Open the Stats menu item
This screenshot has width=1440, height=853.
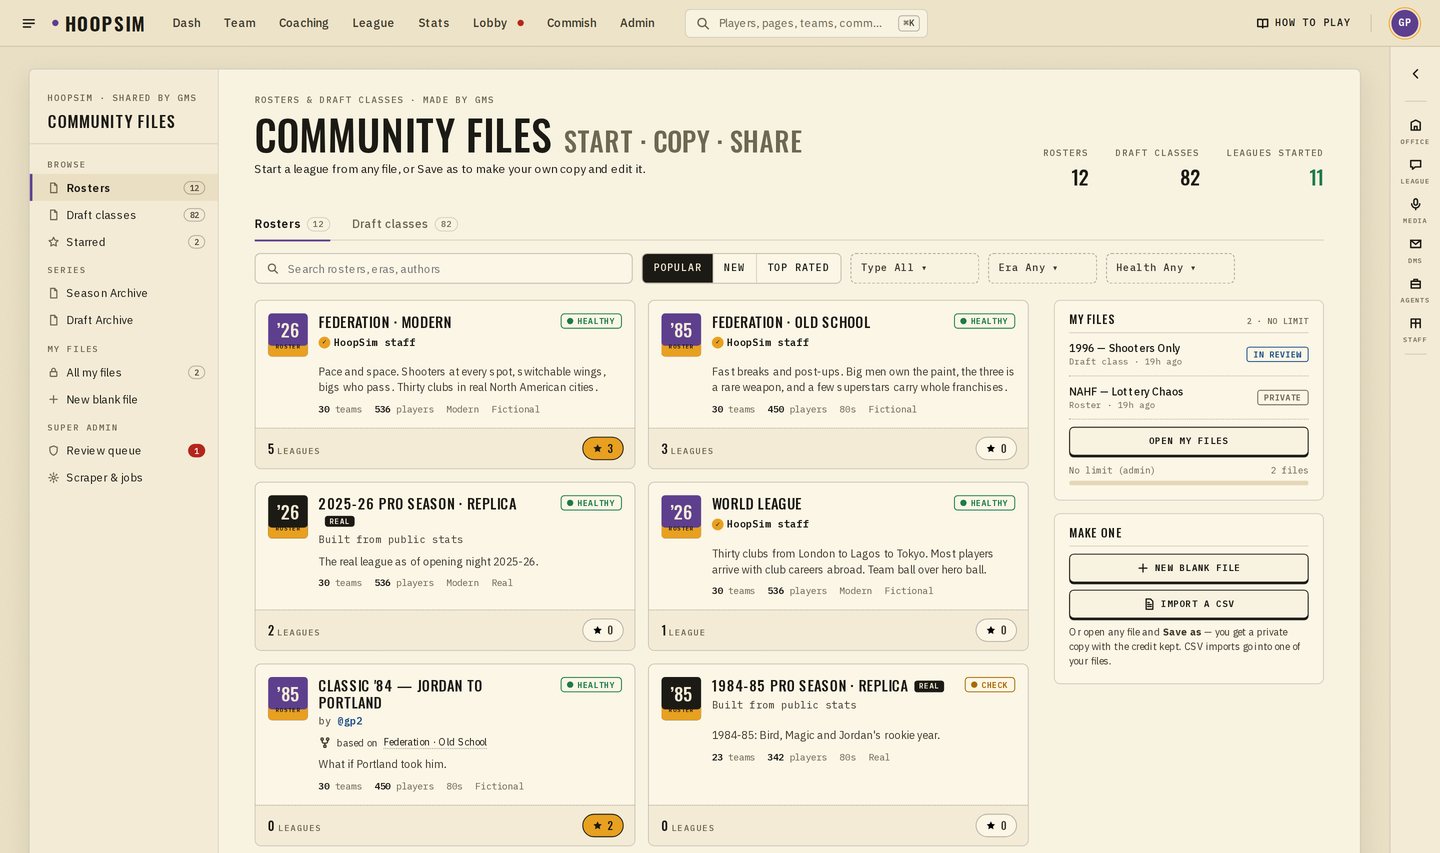[433, 23]
